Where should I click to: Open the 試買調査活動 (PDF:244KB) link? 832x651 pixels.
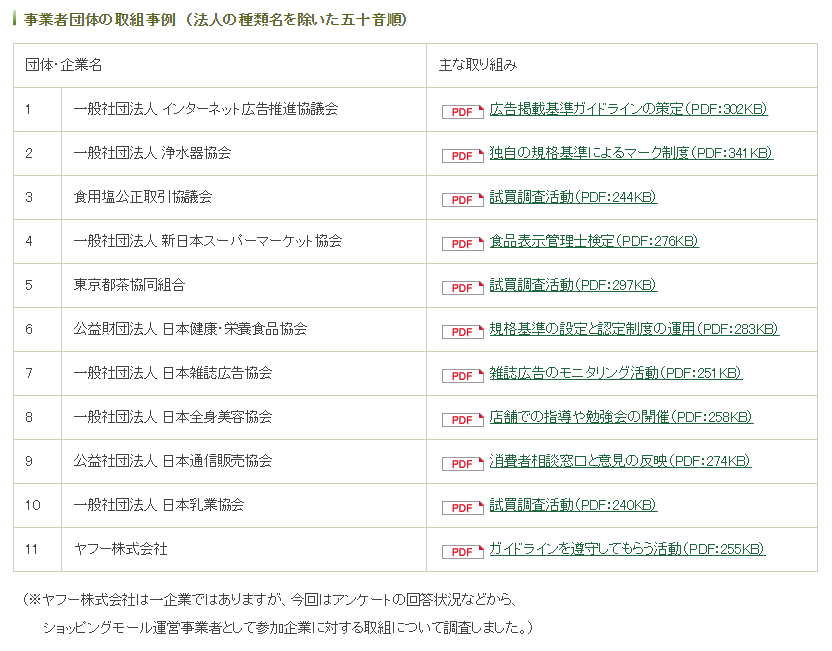(573, 197)
